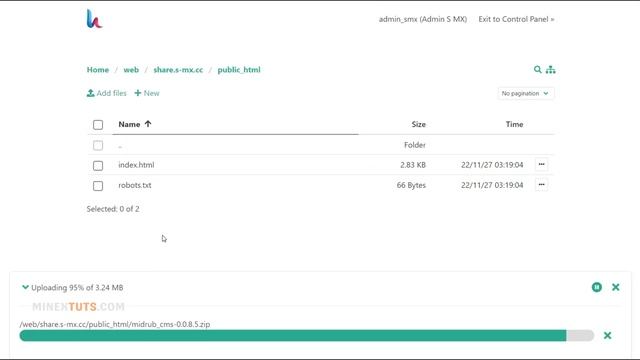Close the upload panel with top X
The width and height of the screenshot is (640, 360).
(x=616, y=287)
